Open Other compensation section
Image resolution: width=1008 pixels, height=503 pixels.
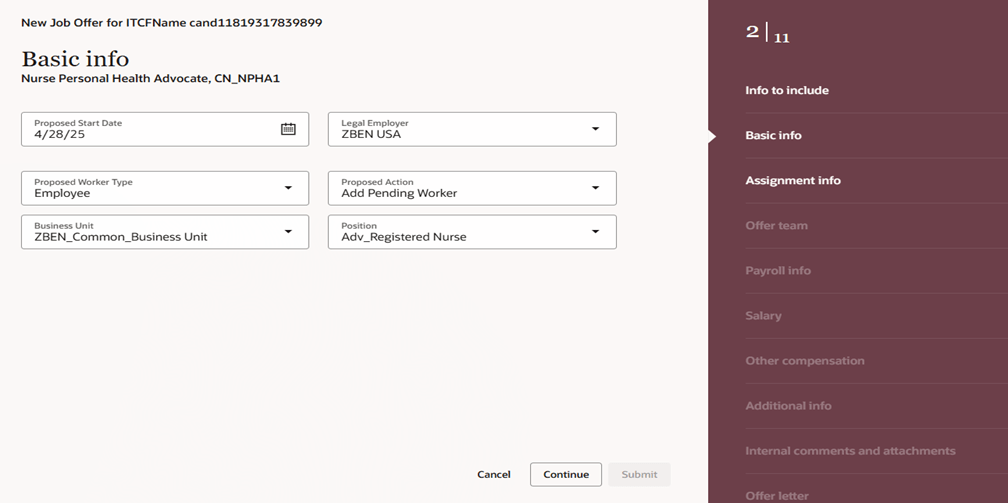(x=805, y=361)
